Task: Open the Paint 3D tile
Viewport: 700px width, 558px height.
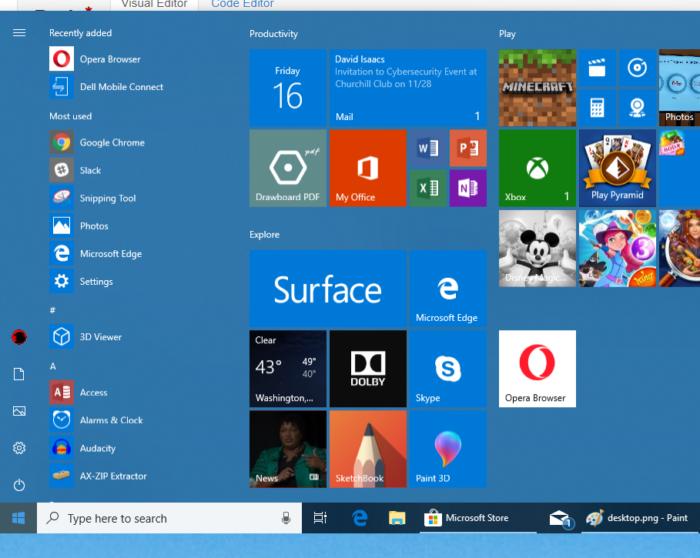Action: pyautogui.click(x=447, y=448)
